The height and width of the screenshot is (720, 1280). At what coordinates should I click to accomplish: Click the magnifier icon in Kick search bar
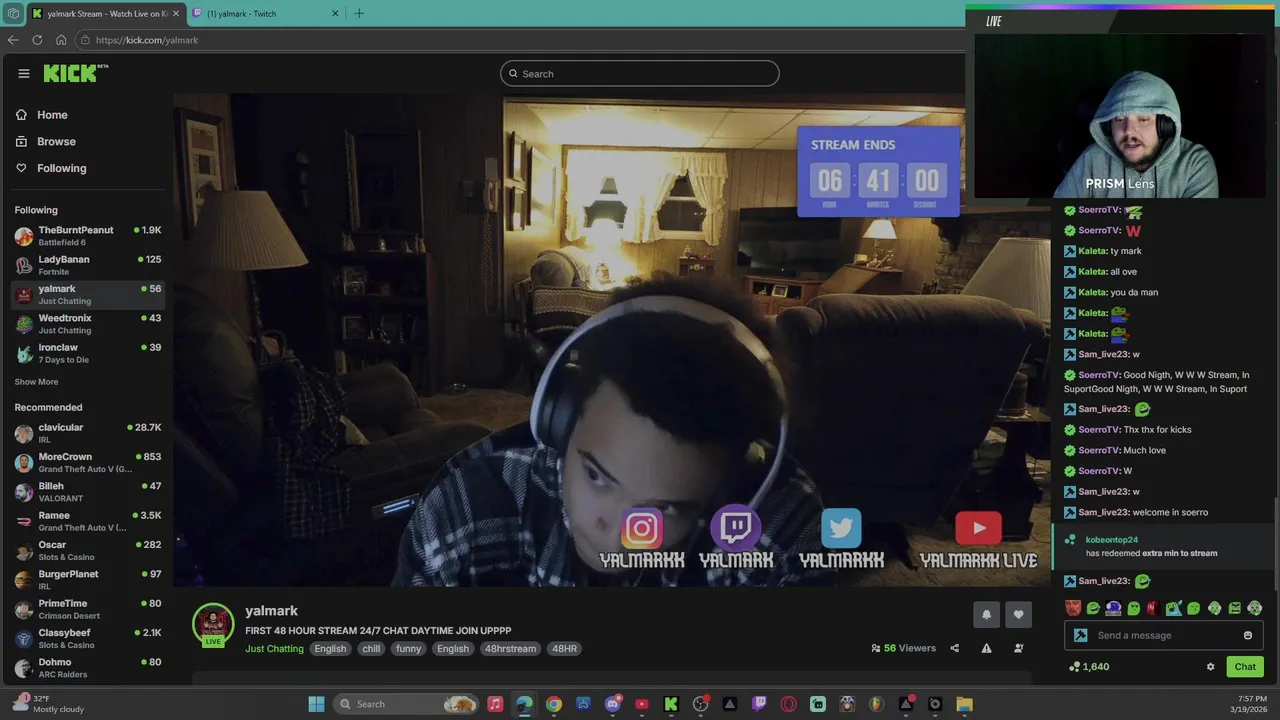pos(513,73)
